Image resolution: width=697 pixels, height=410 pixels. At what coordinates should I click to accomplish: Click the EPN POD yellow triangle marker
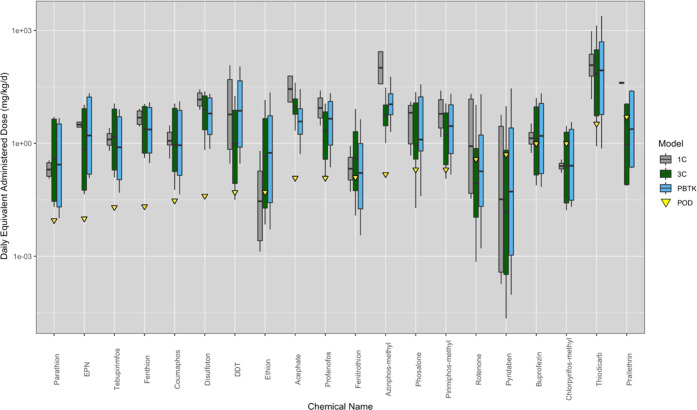[84, 219]
